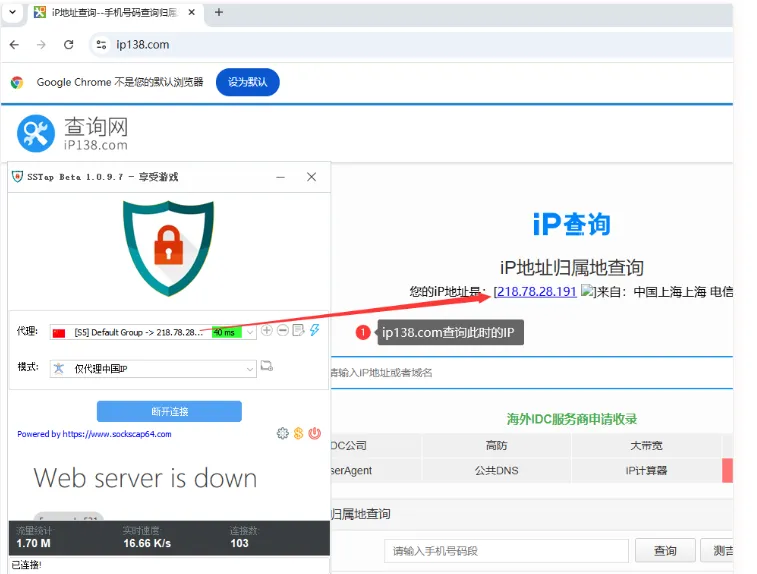Click the 请输入iP地址或者域名 input field
This screenshot has height=574, width=757.
pos(531,373)
